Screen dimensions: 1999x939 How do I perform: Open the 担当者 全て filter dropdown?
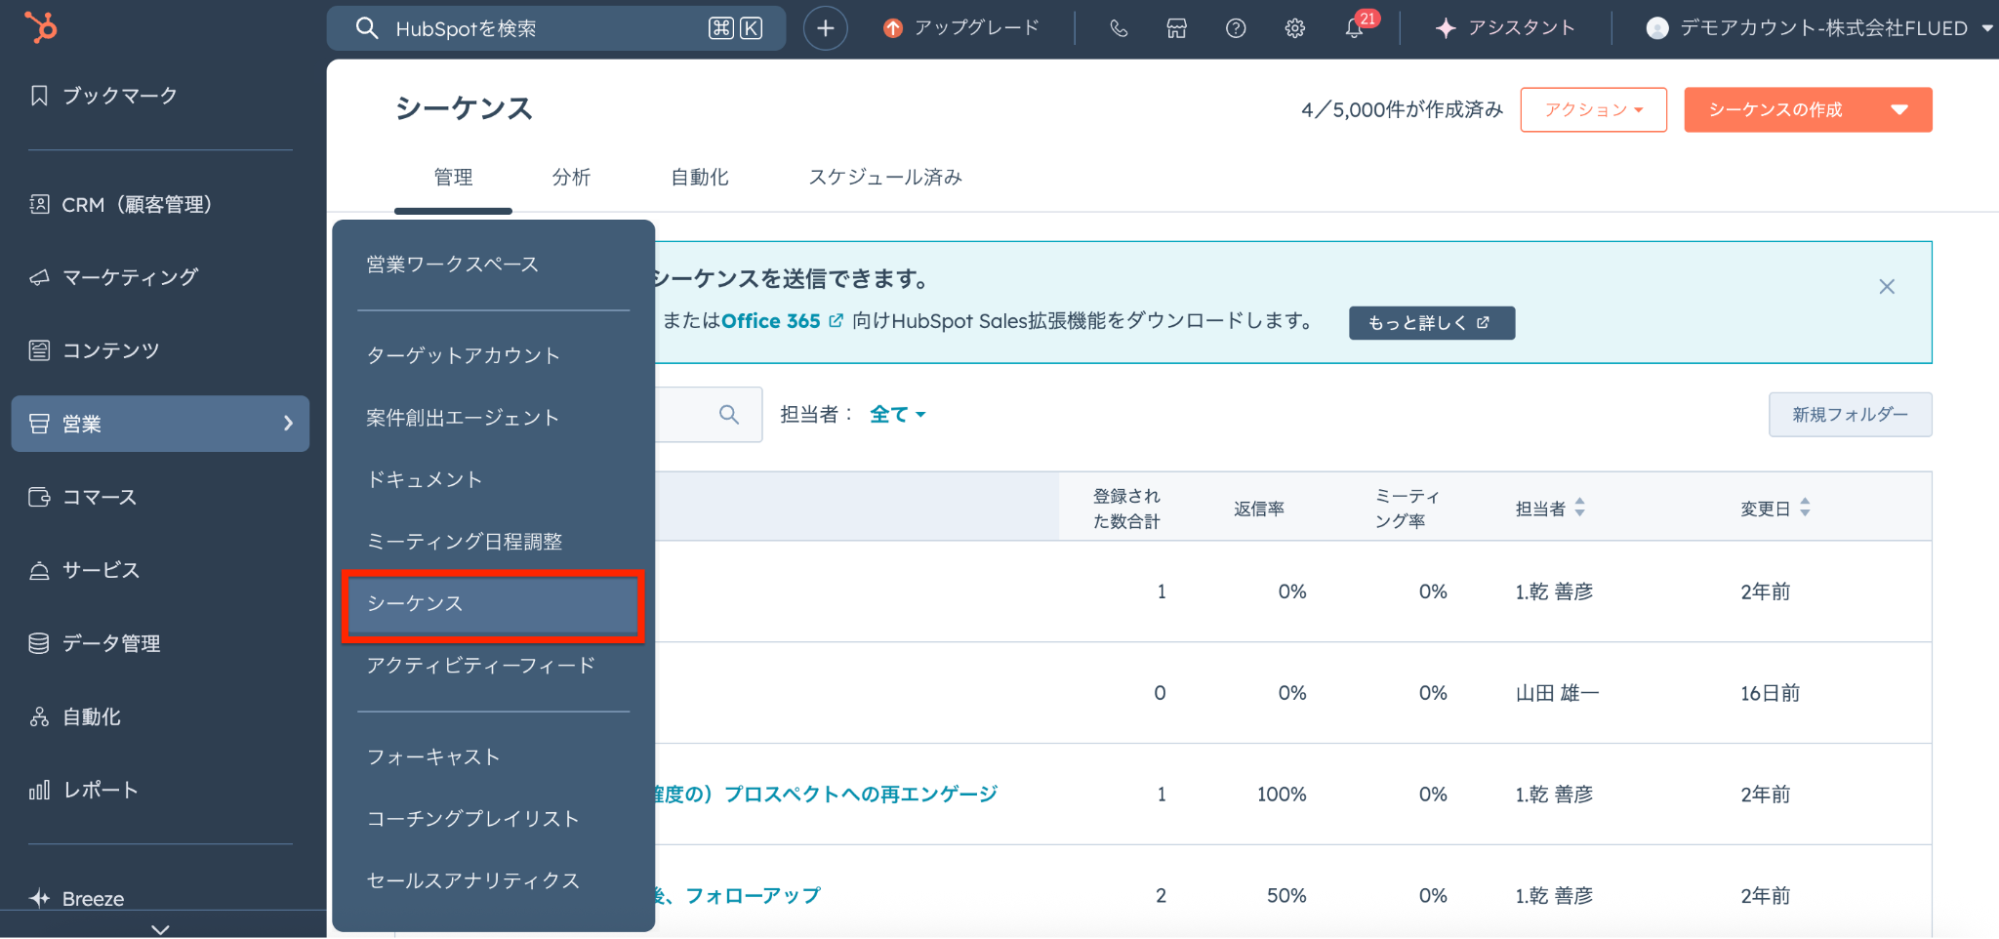(897, 414)
